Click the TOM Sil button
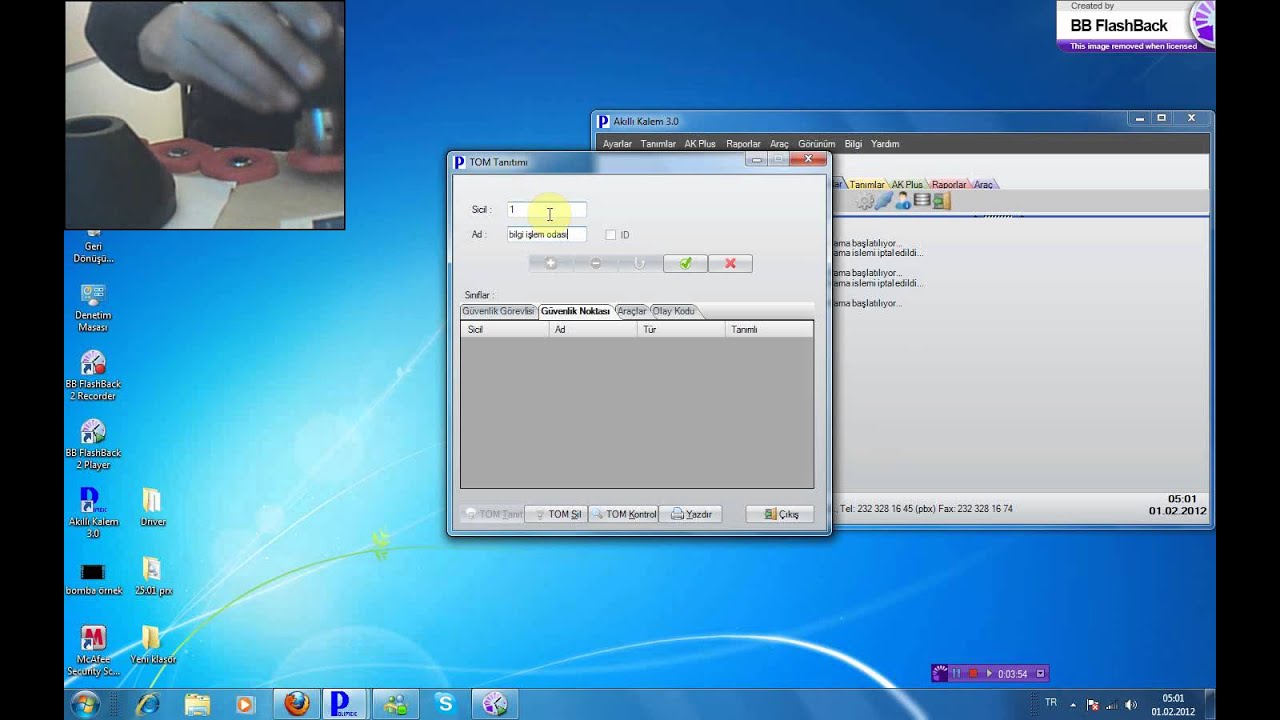Screen dimensions: 1280x720 [556, 514]
